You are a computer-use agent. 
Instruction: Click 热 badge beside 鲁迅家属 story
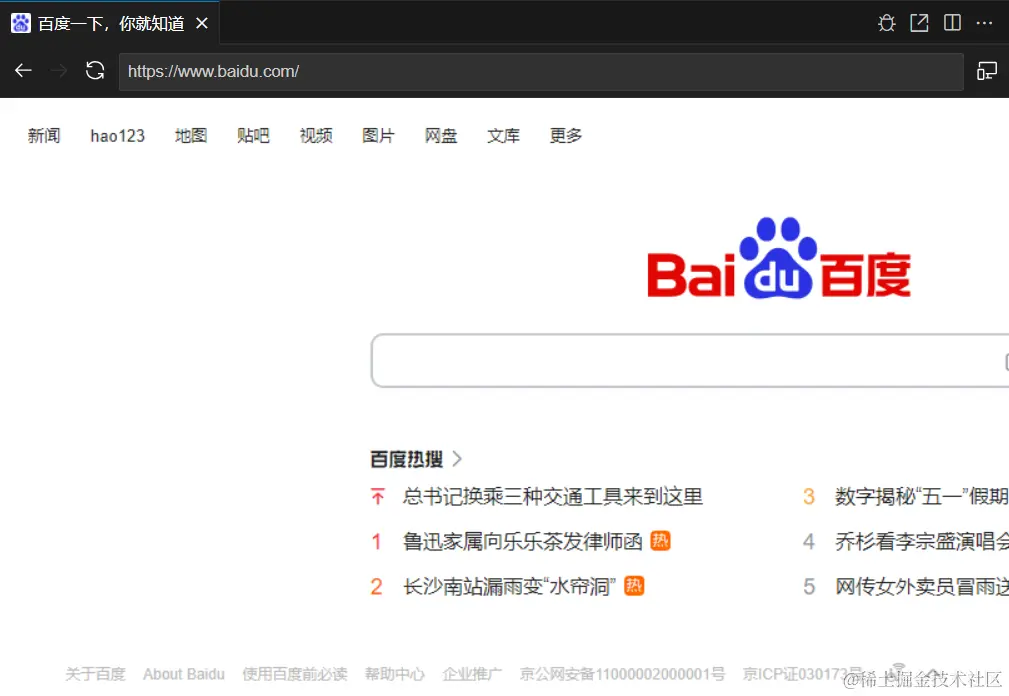tap(660, 540)
